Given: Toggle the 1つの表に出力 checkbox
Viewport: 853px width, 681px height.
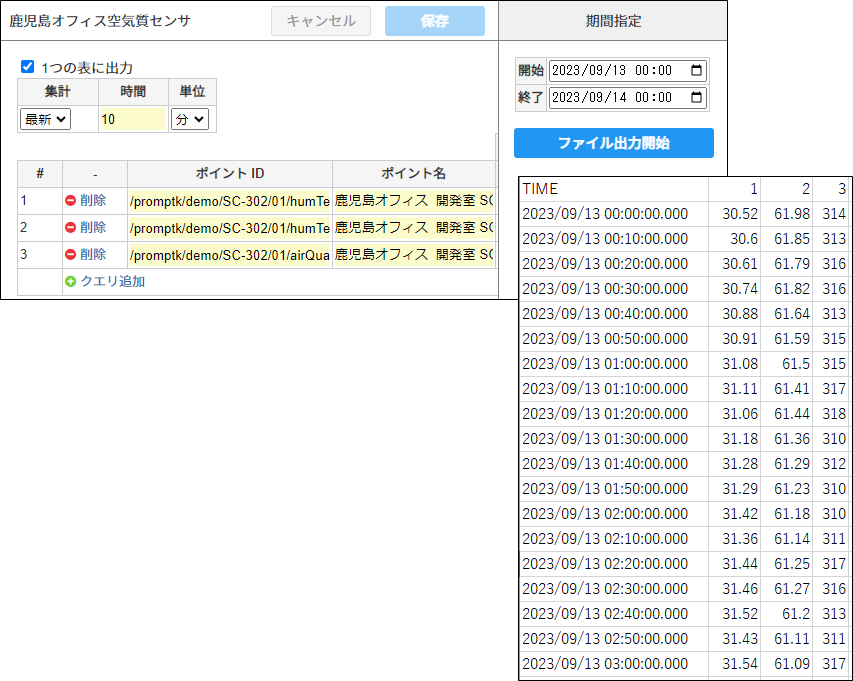Looking at the screenshot, I should pyautogui.click(x=27, y=67).
